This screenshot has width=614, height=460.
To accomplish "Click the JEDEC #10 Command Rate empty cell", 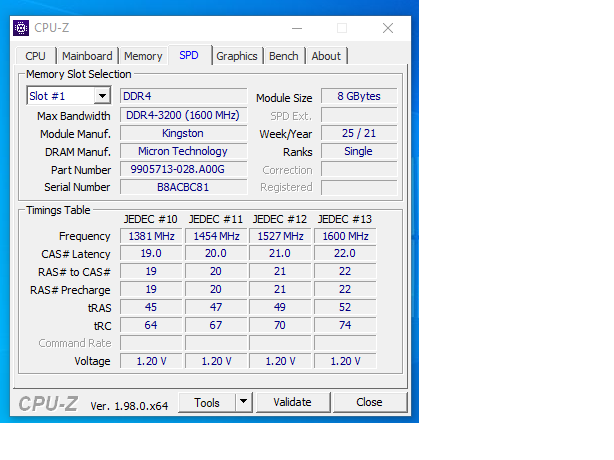I will [x=151, y=343].
